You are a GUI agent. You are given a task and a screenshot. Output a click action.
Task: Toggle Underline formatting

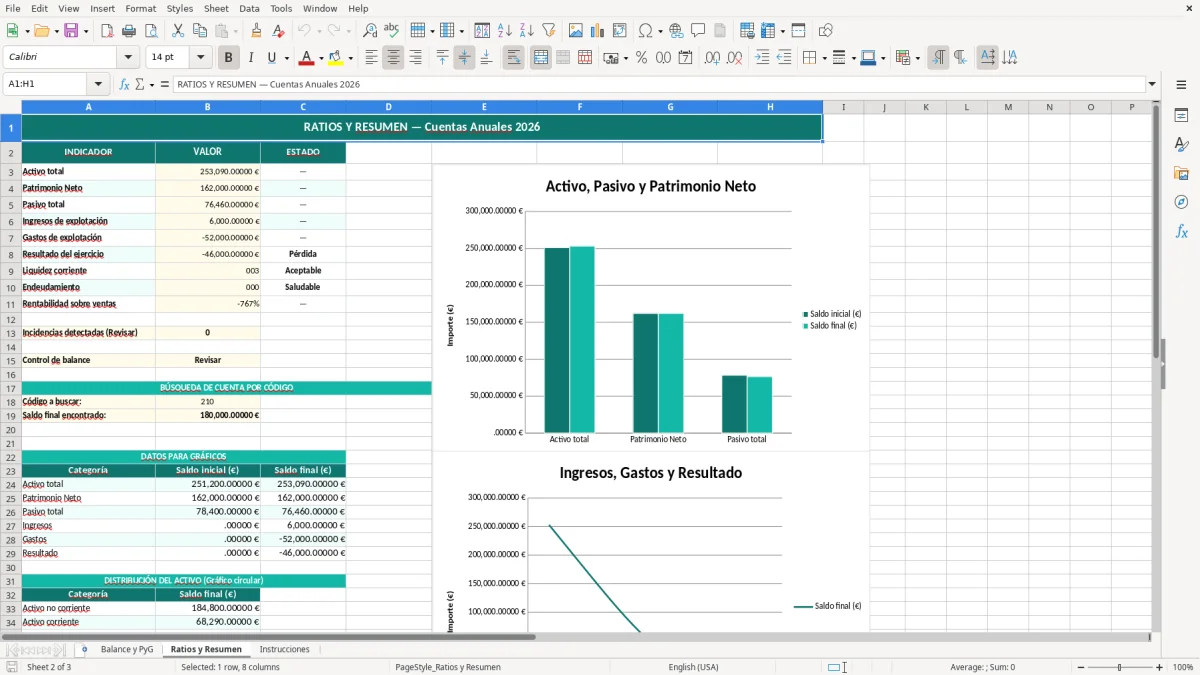(272, 58)
